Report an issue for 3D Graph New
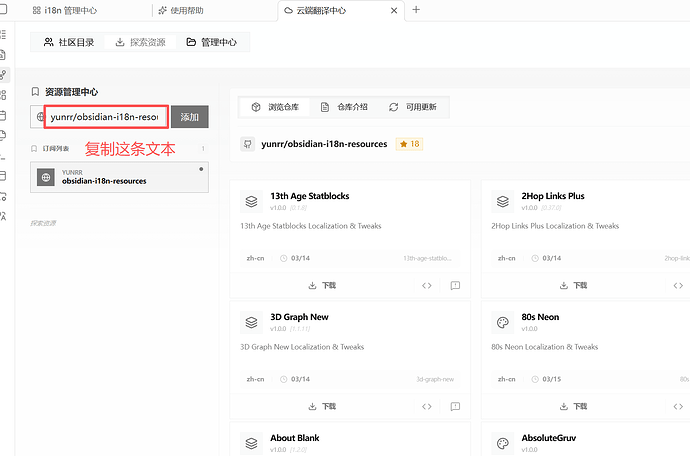Screen dimensions: 690x456 [455, 406]
